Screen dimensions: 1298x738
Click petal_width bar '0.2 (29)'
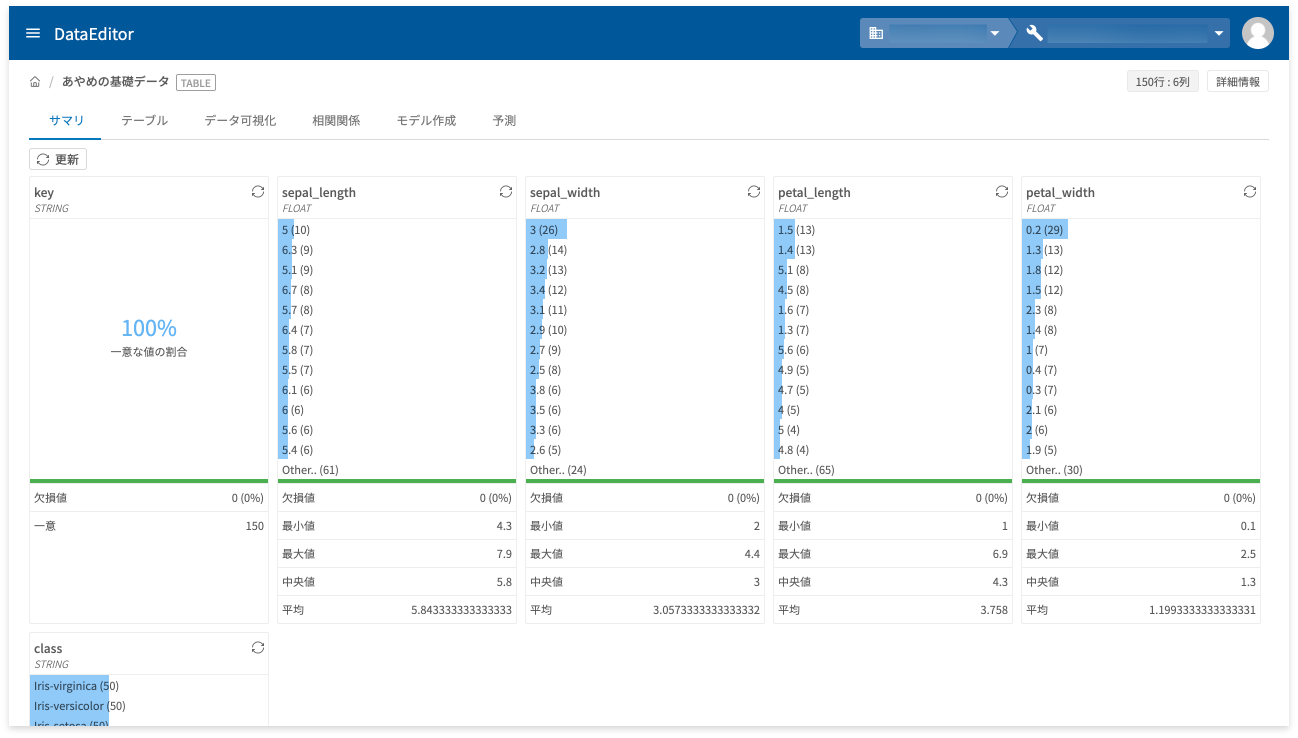tap(1140, 230)
